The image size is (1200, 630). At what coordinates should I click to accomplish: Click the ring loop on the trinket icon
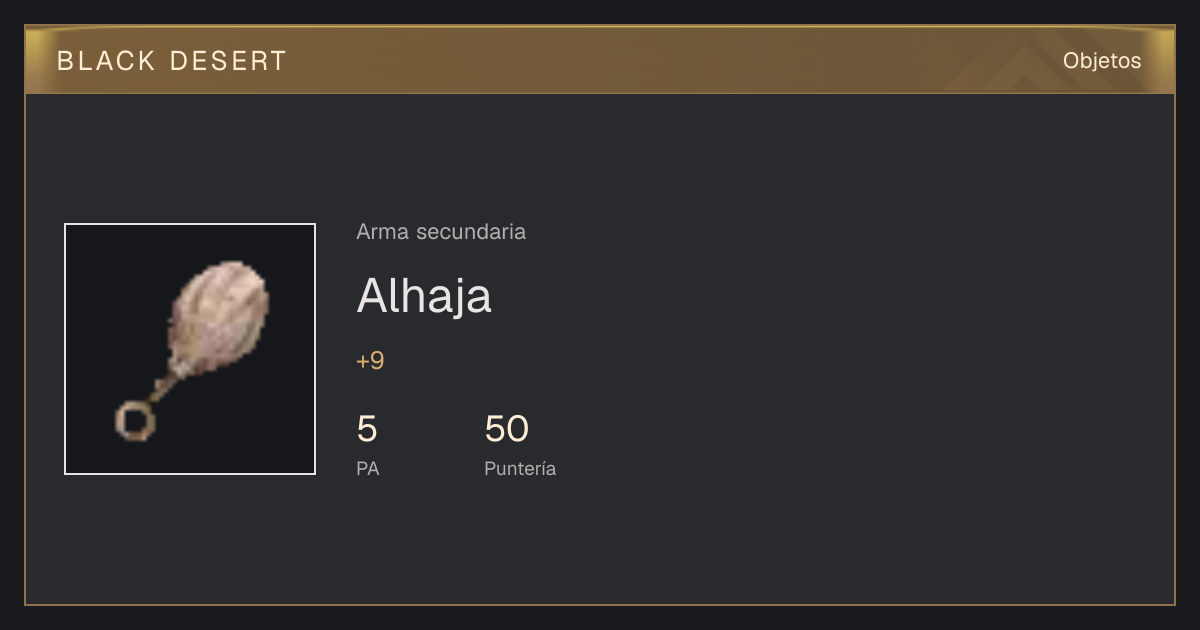[x=135, y=421]
